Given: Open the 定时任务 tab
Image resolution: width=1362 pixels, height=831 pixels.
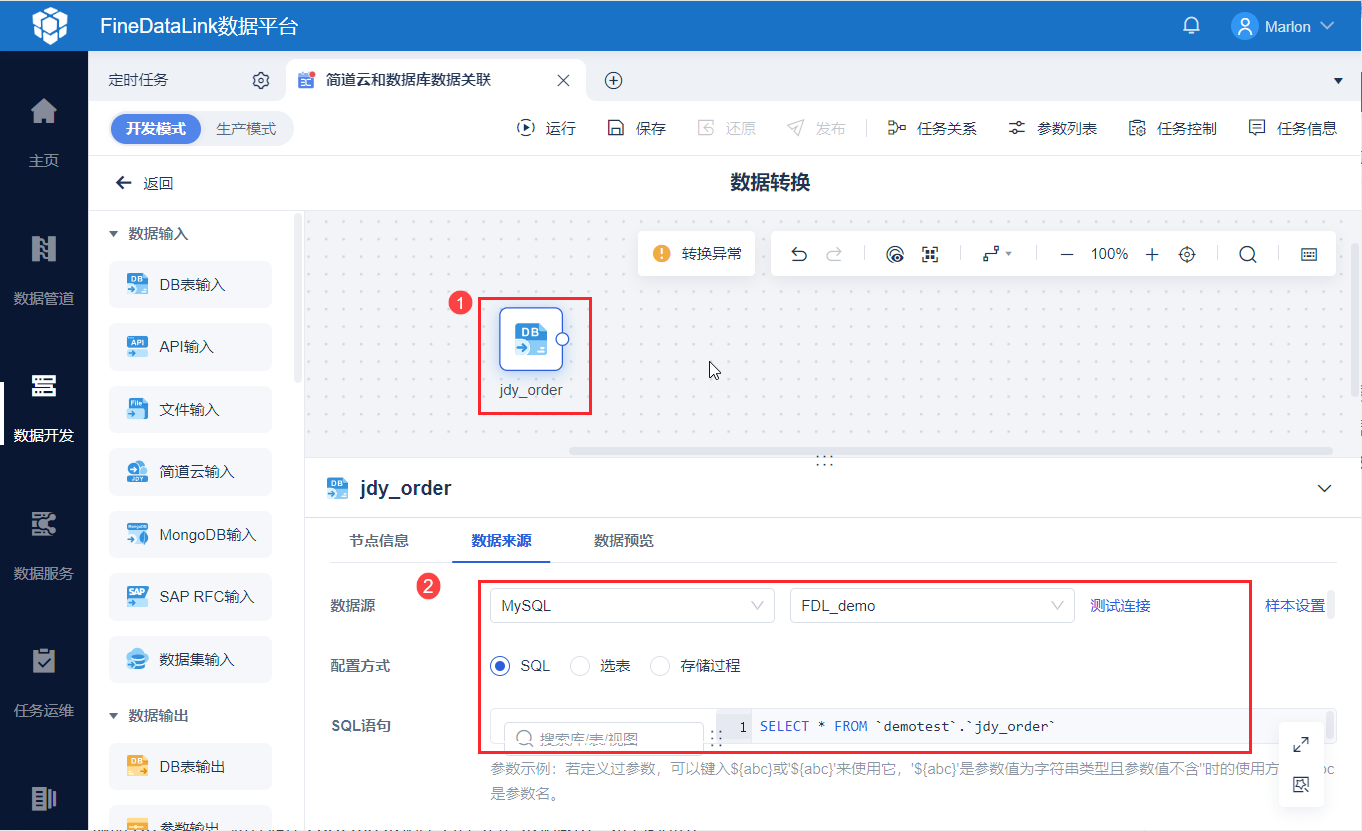Looking at the screenshot, I should [138, 80].
